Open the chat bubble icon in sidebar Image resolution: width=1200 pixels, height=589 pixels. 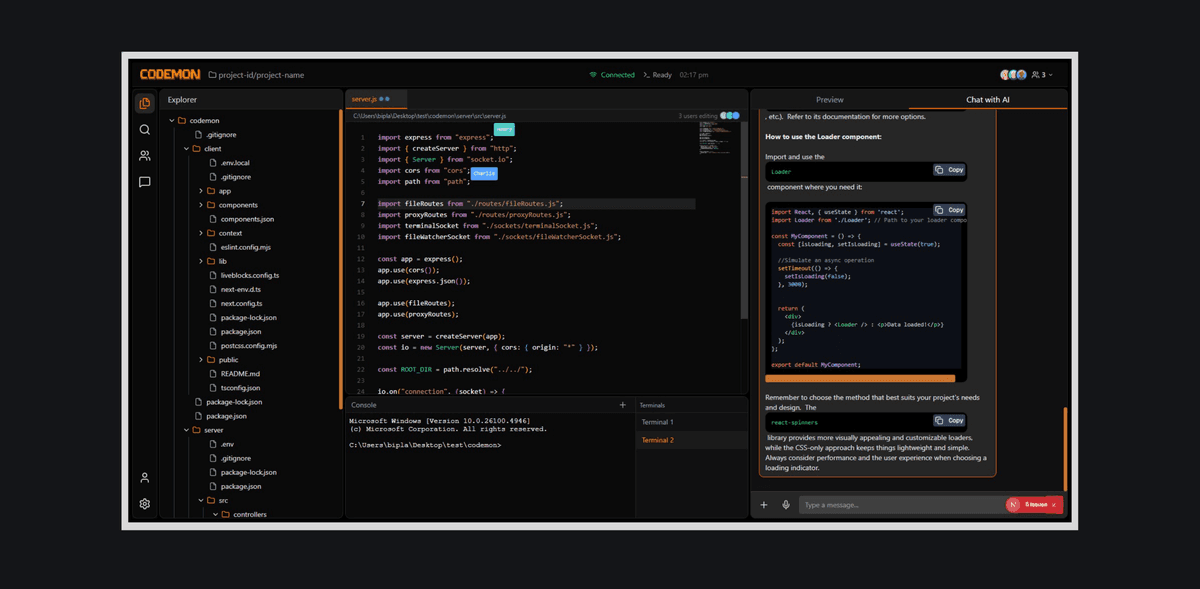pyautogui.click(x=145, y=182)
